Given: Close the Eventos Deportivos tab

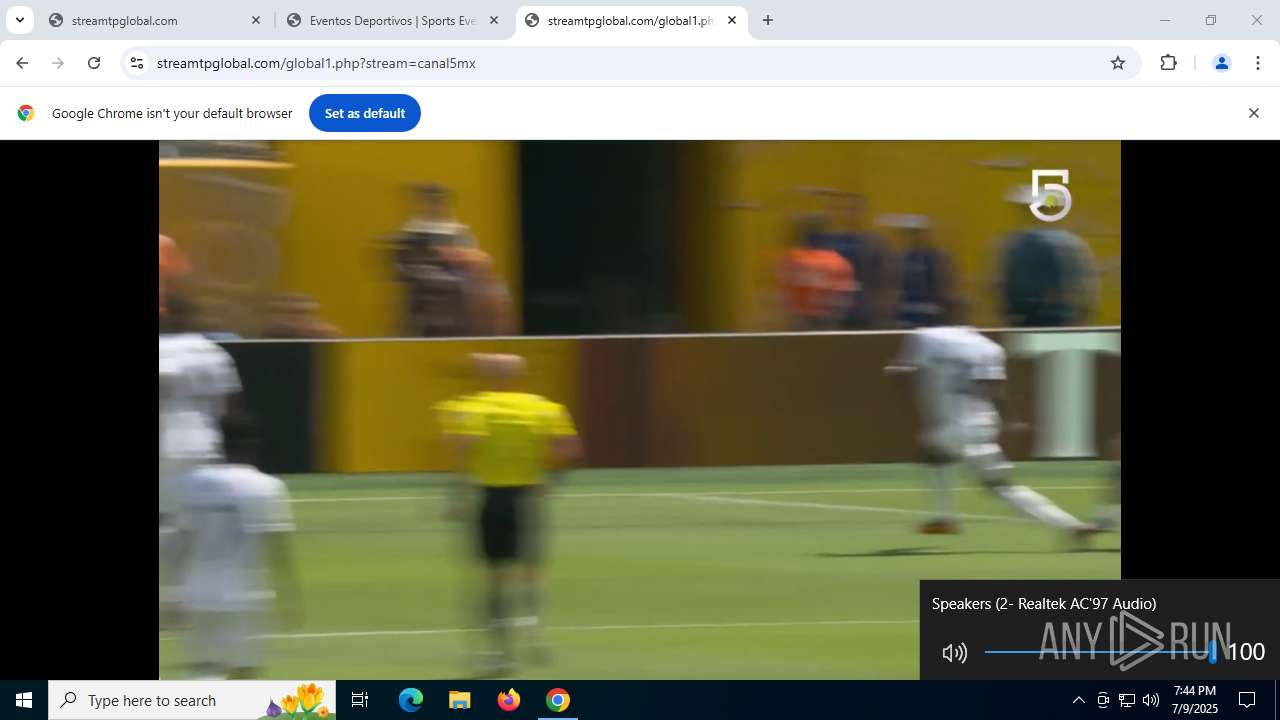Looking at the screenshot, I should pyautogui.click(x=494, y=20).
